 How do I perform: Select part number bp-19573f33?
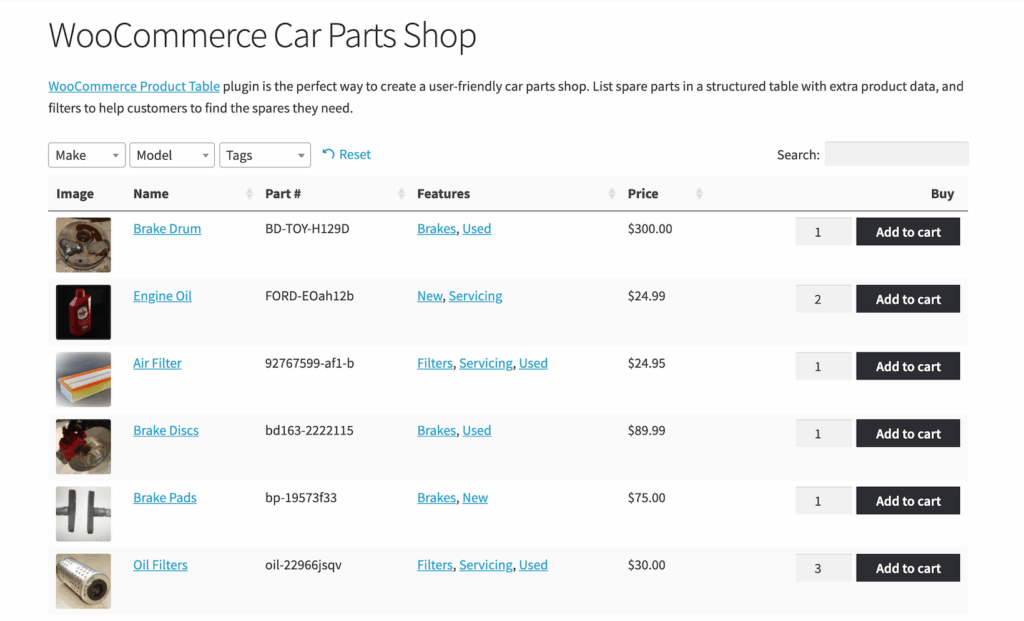pos(301,498)
